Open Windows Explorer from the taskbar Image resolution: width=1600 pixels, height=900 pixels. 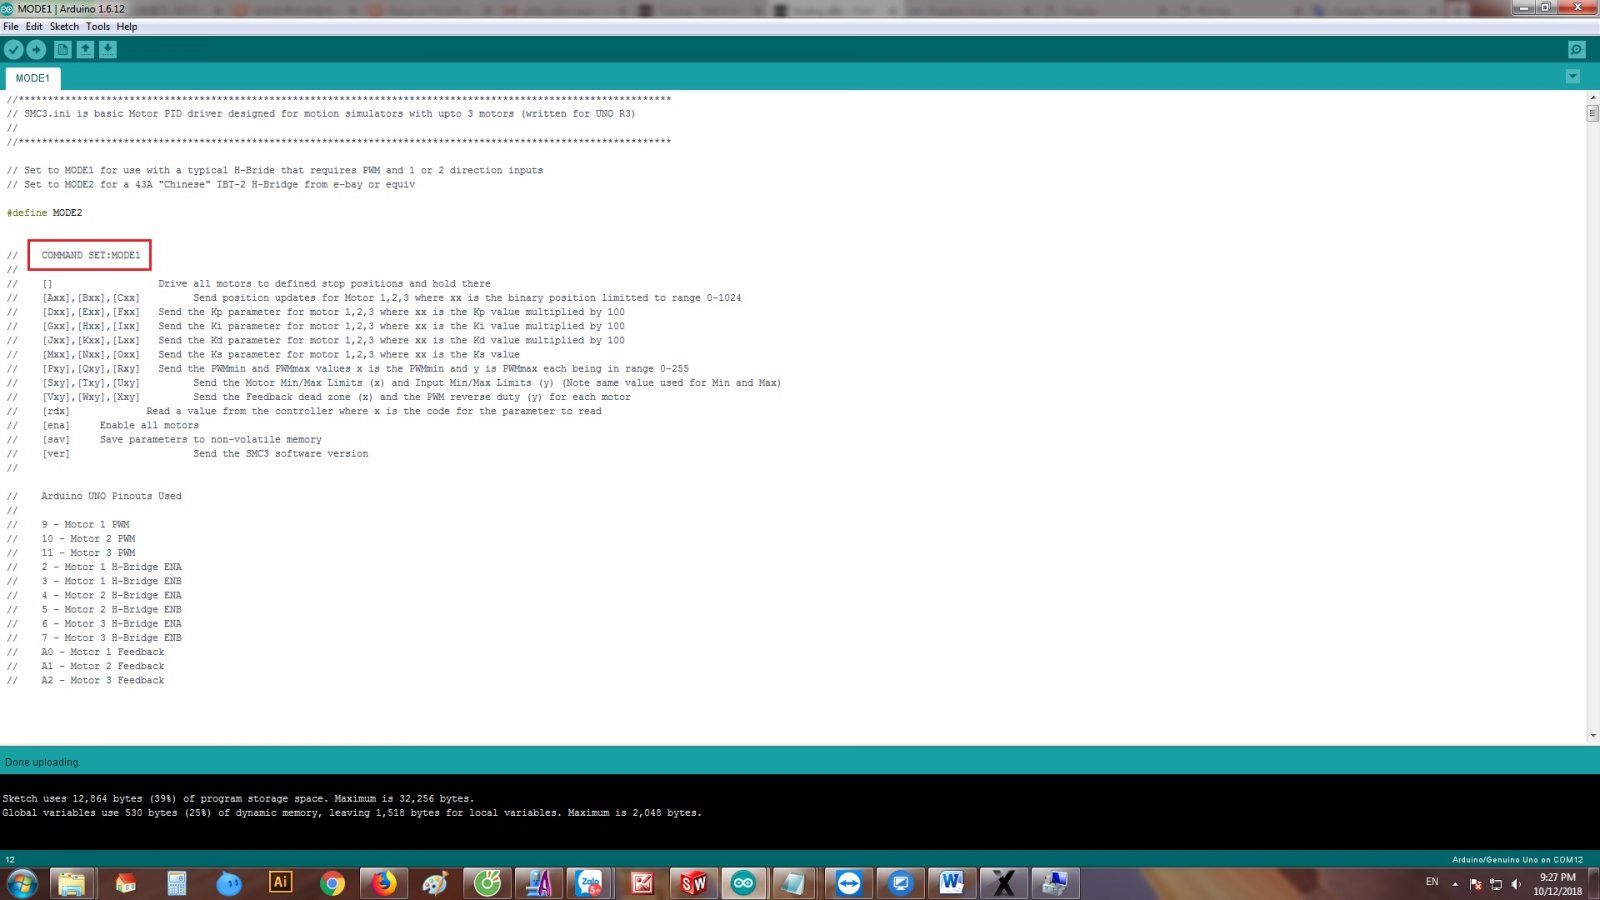coord(72,883)
